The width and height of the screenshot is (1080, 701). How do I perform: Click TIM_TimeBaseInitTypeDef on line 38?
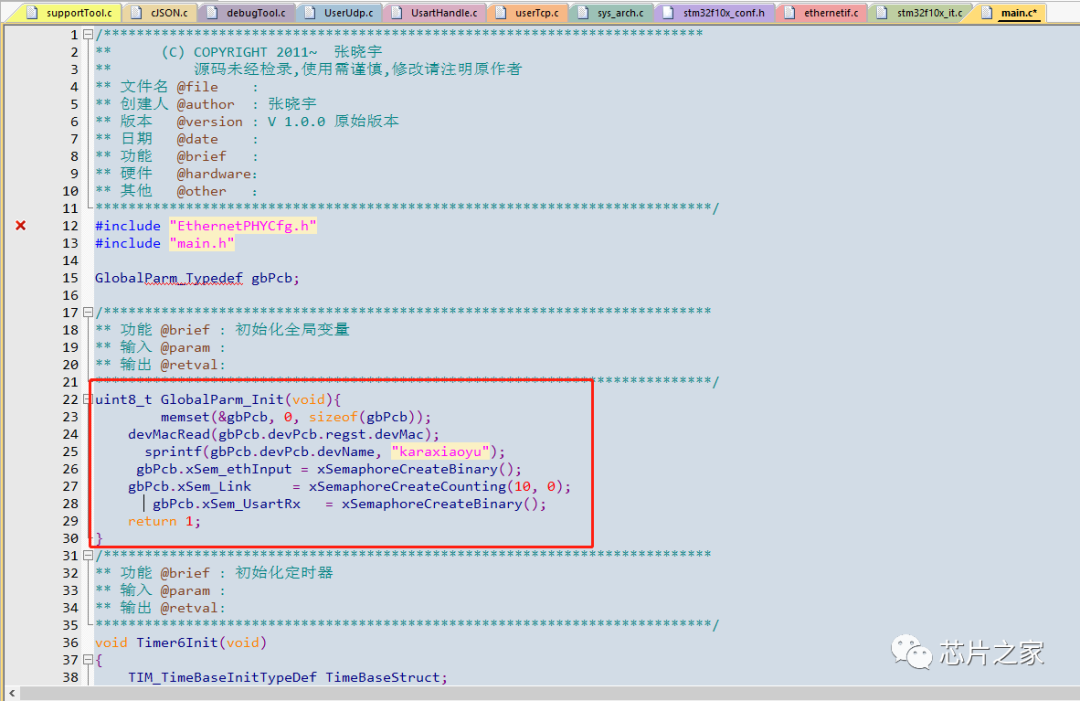[222, 677]
